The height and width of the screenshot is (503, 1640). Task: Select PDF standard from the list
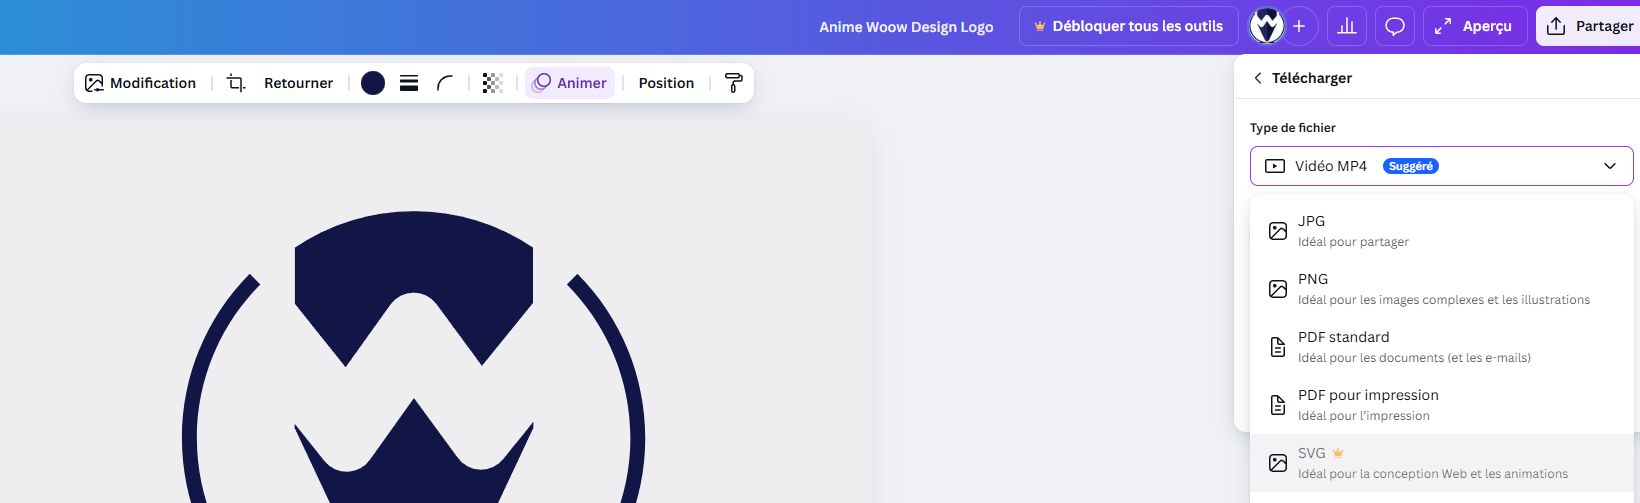pos(1440,347)
